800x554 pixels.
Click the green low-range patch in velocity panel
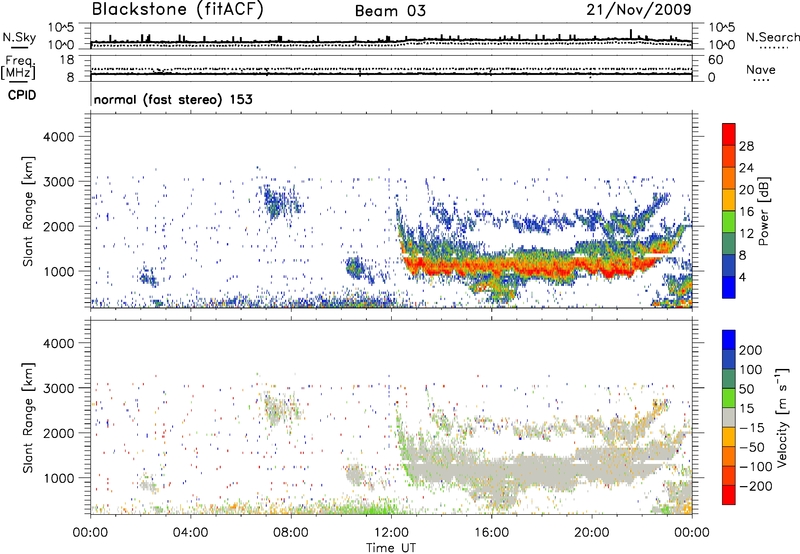[370, 508]
